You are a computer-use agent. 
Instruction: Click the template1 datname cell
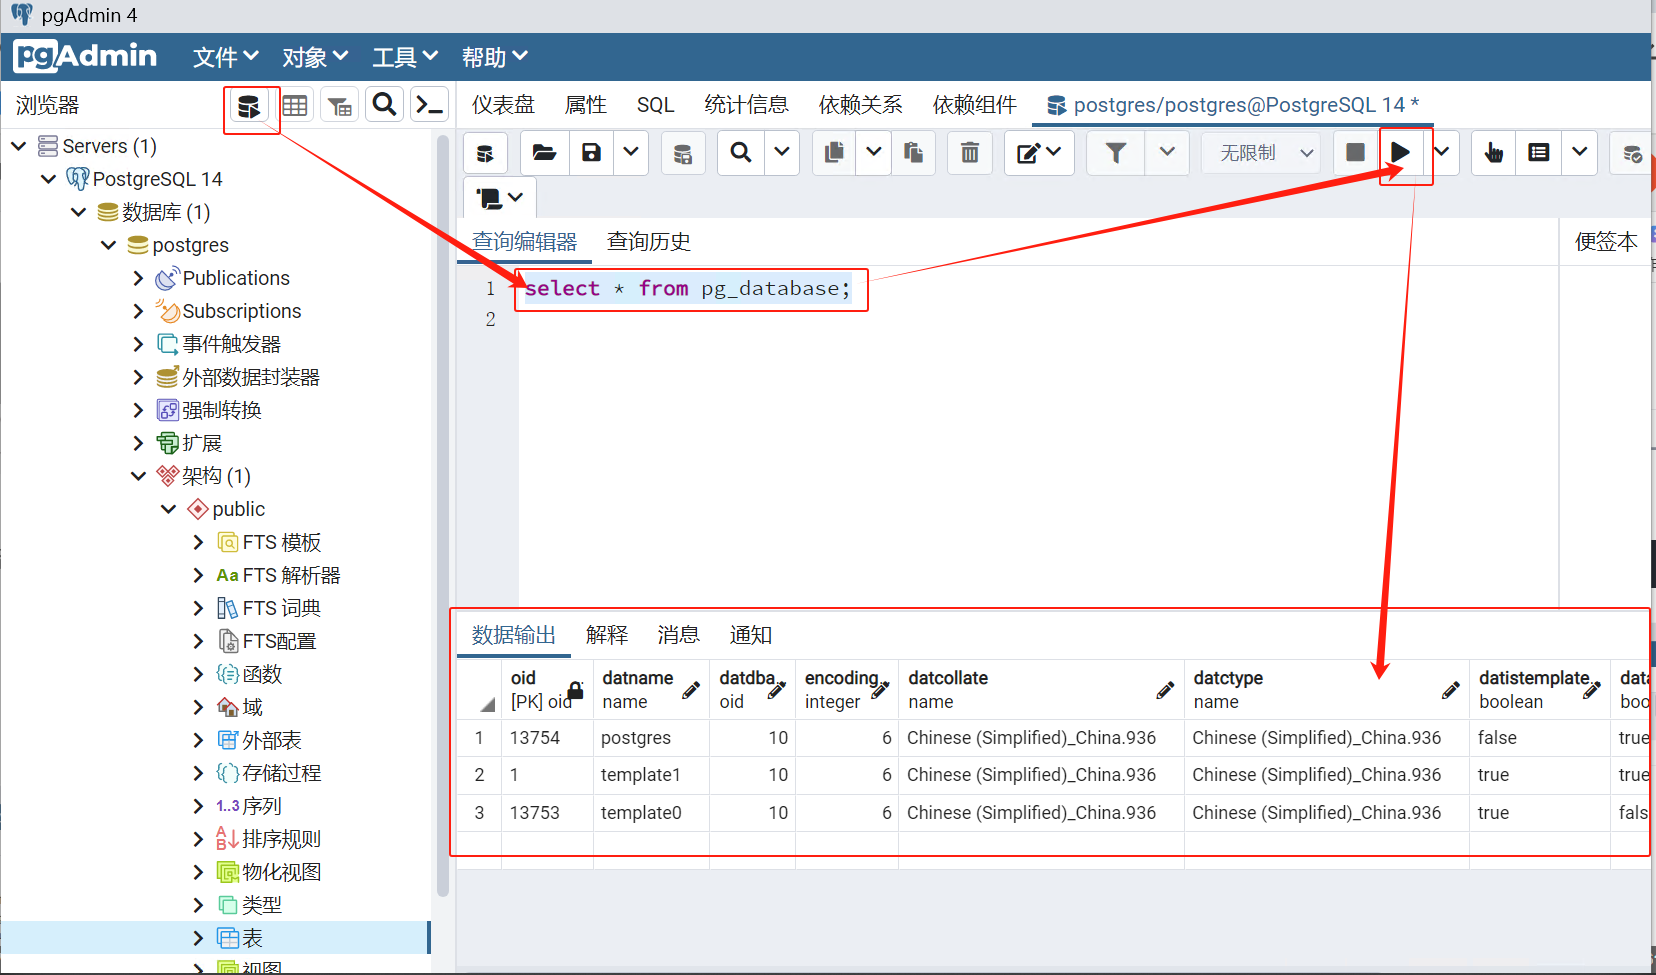[651, 775]
